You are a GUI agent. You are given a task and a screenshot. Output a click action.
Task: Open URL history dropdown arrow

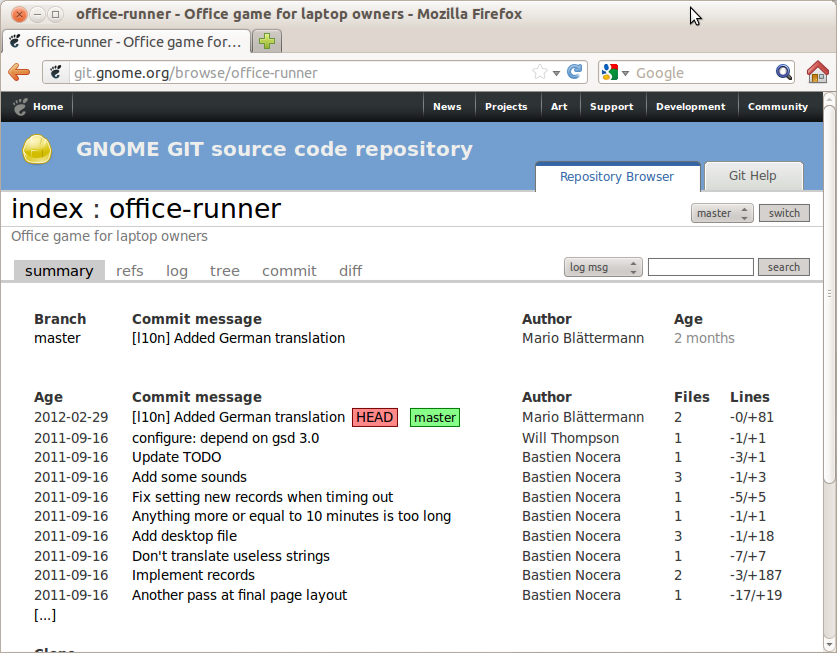click(x=556, y=73)
